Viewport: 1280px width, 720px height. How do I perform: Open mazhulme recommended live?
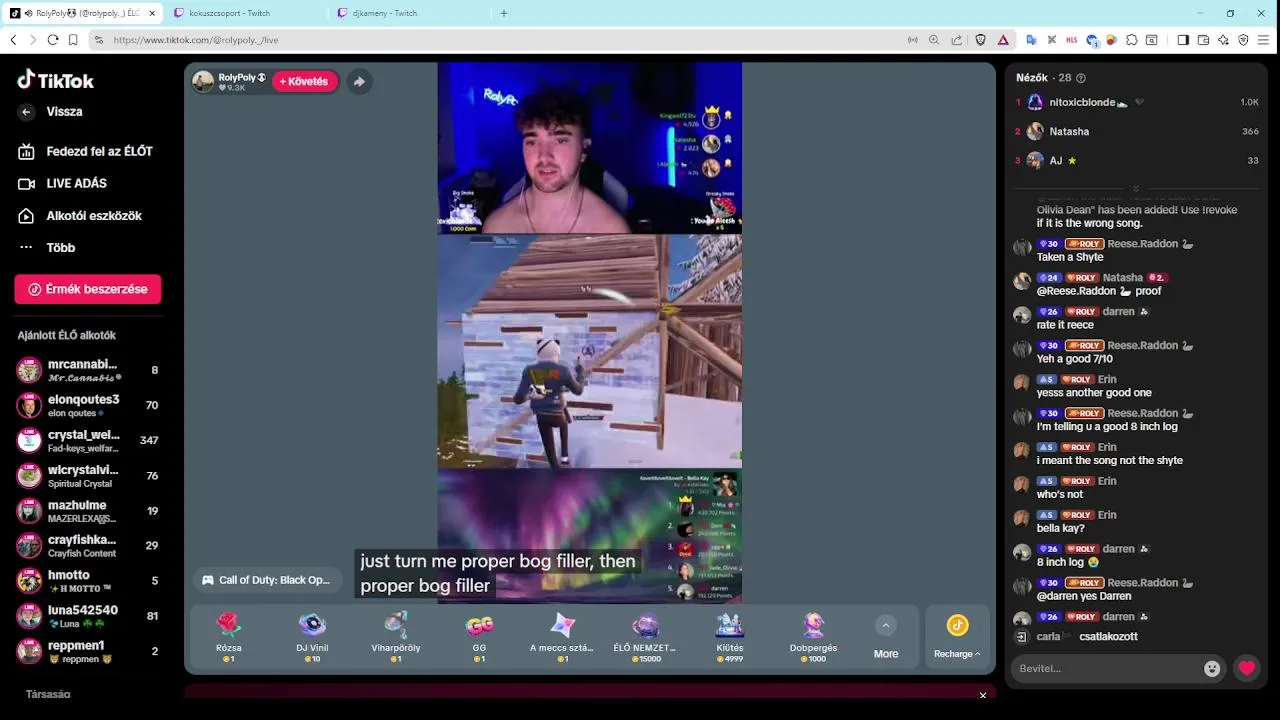(x=88, y=511)
